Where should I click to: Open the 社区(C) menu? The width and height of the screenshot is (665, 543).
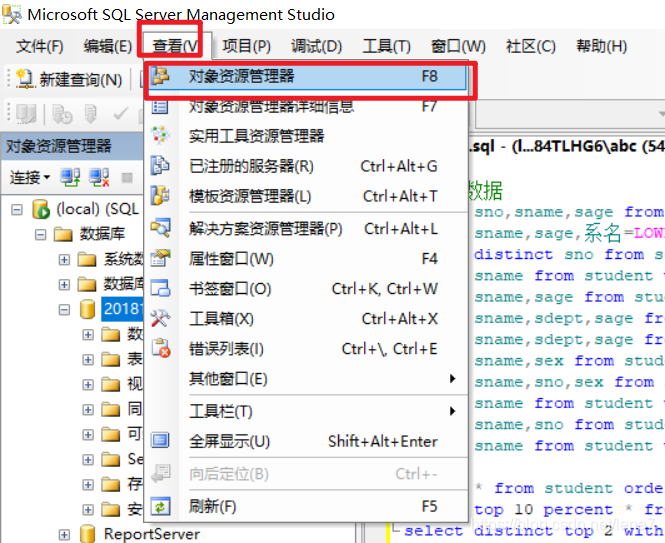531,46
